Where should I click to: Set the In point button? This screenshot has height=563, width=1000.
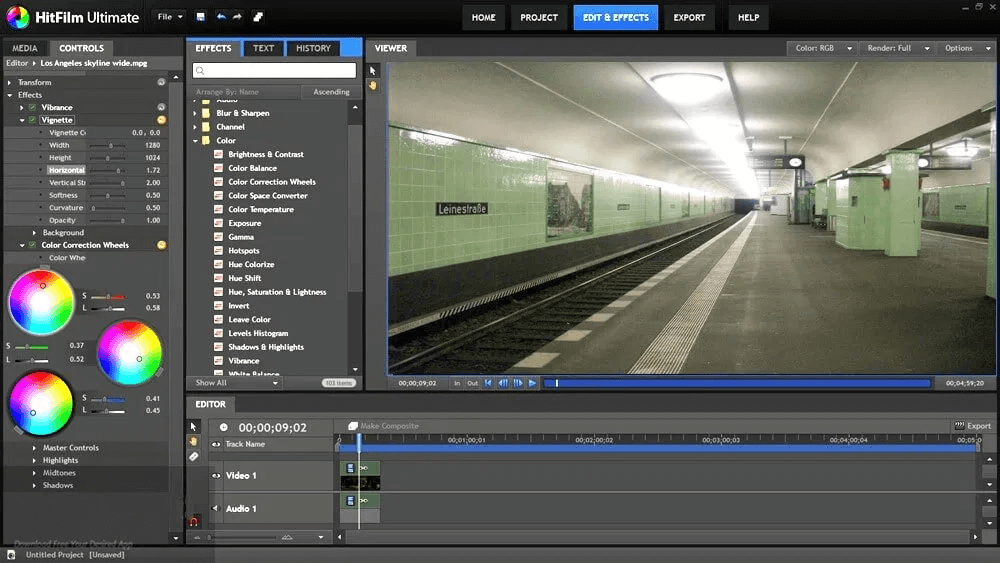click(x=457, y=383)
